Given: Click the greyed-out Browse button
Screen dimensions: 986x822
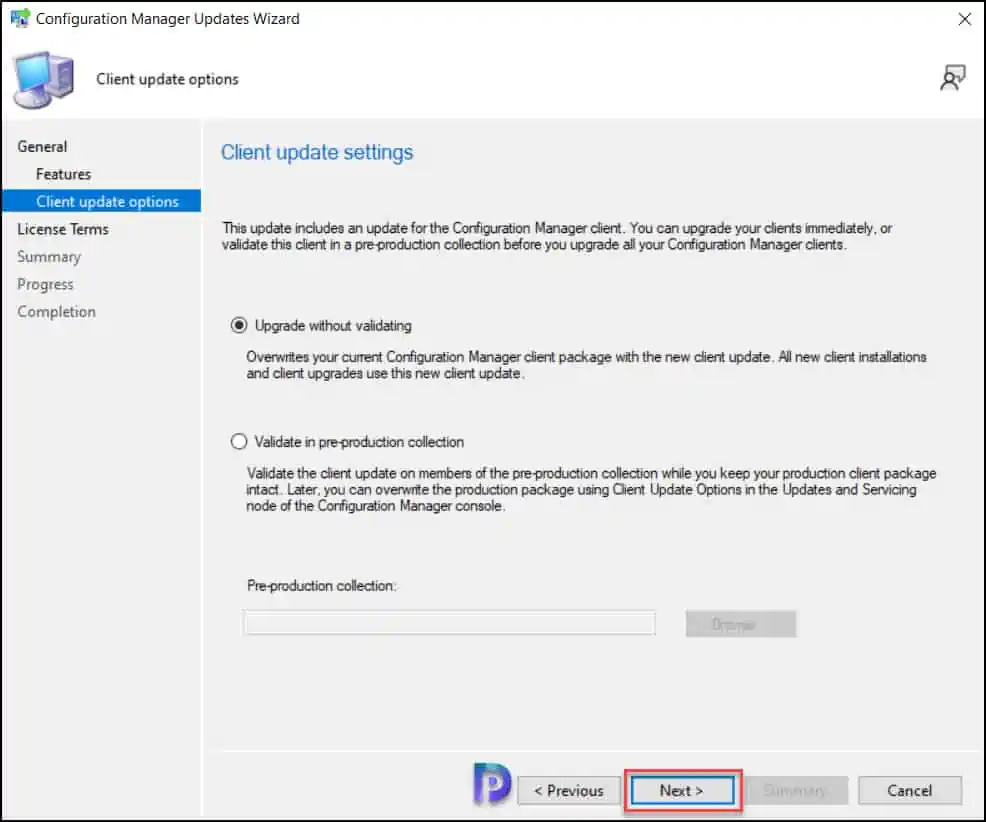Looking at the screenshot, I should (741, 624).
